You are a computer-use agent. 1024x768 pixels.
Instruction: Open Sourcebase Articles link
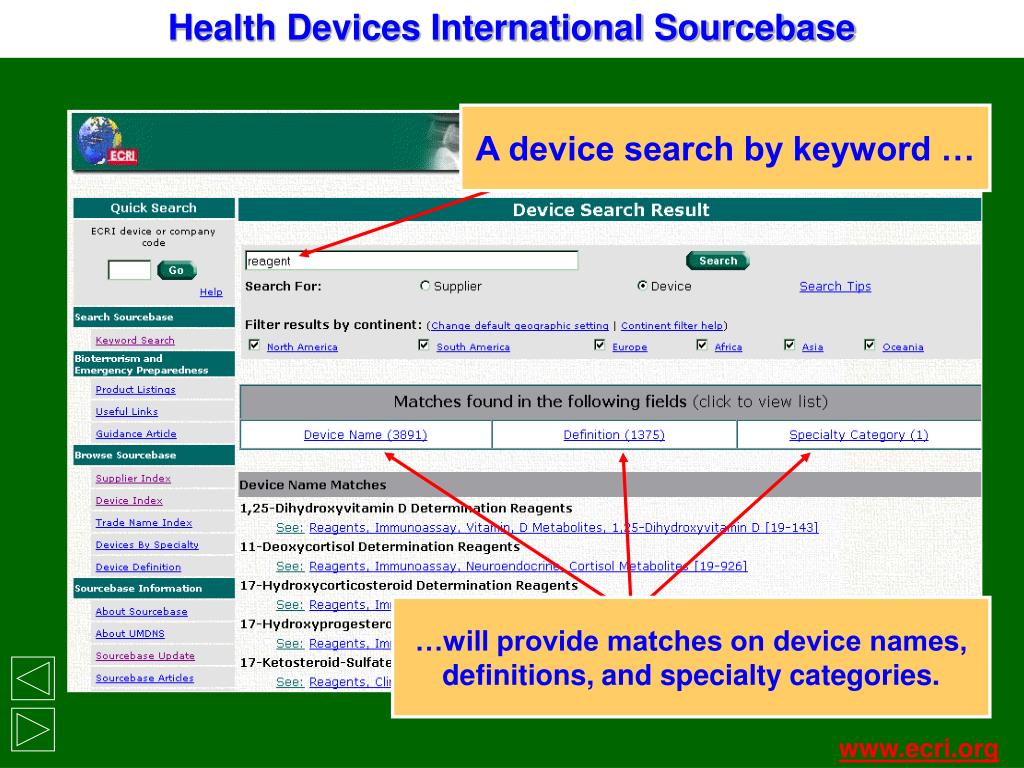[145, 679]
